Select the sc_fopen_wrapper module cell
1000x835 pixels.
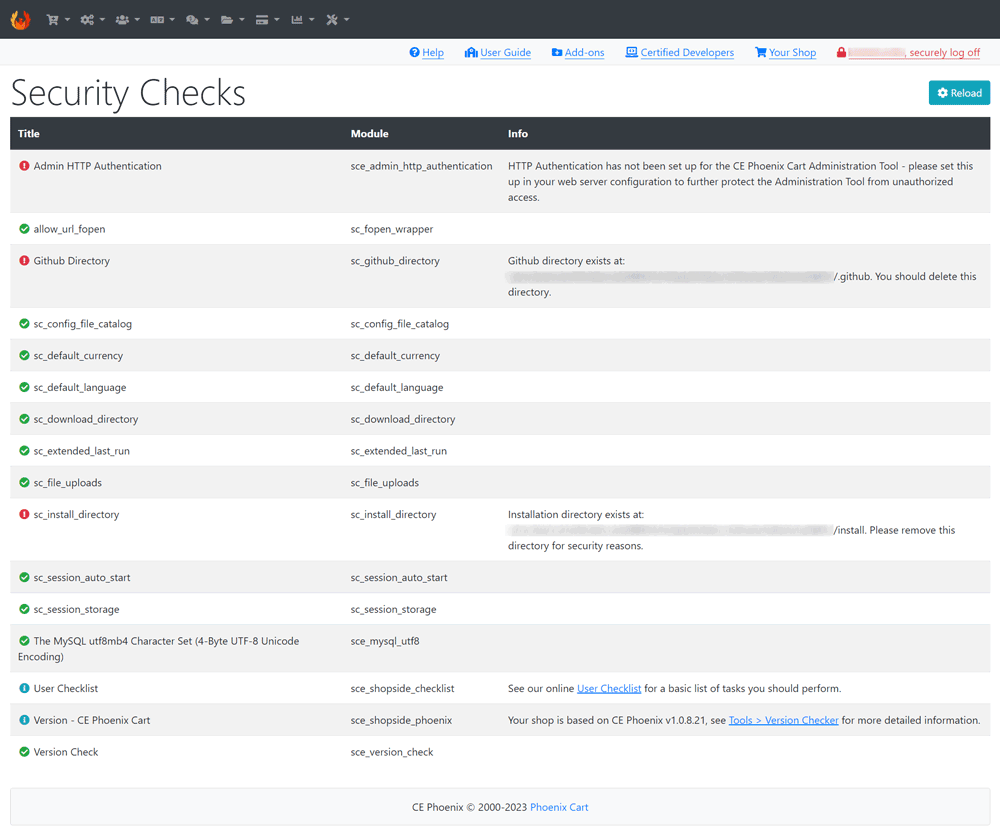(x=392, y=229)
